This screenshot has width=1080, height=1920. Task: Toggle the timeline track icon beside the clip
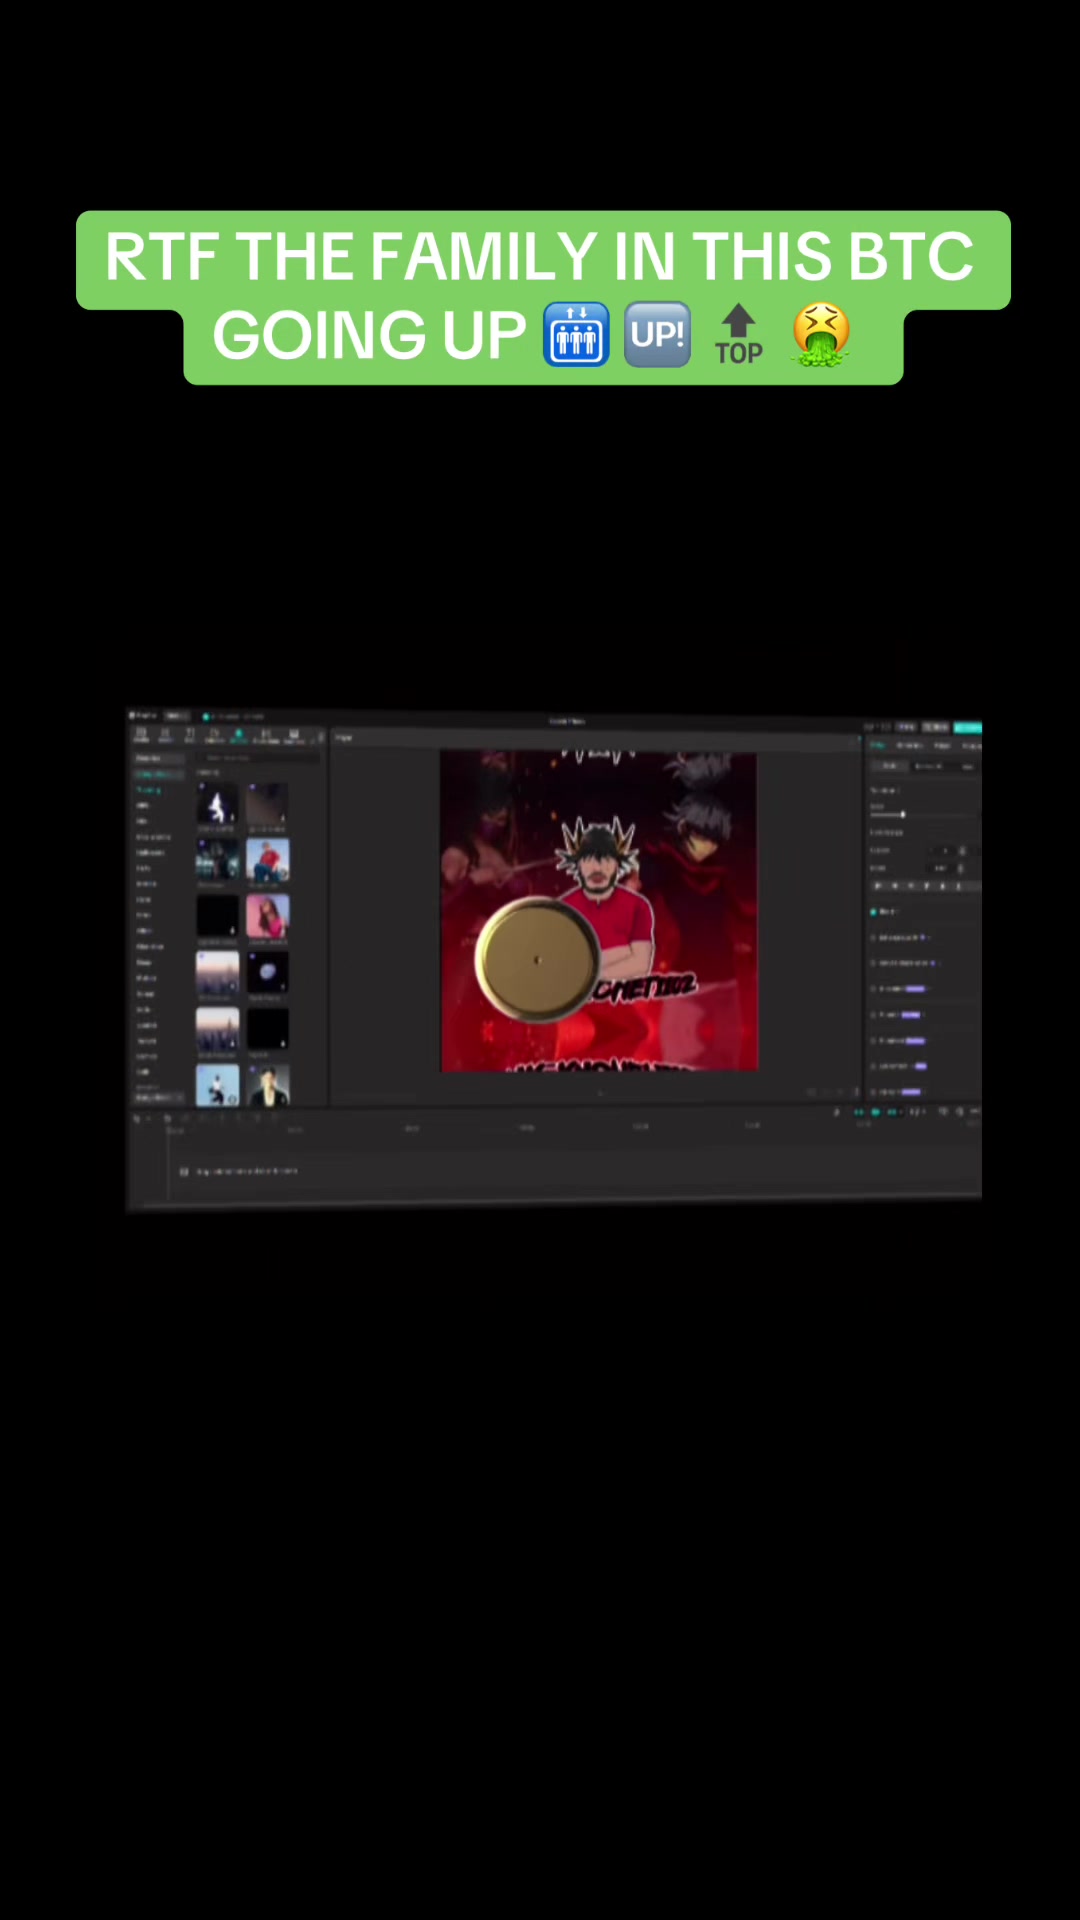[184, 1171]
